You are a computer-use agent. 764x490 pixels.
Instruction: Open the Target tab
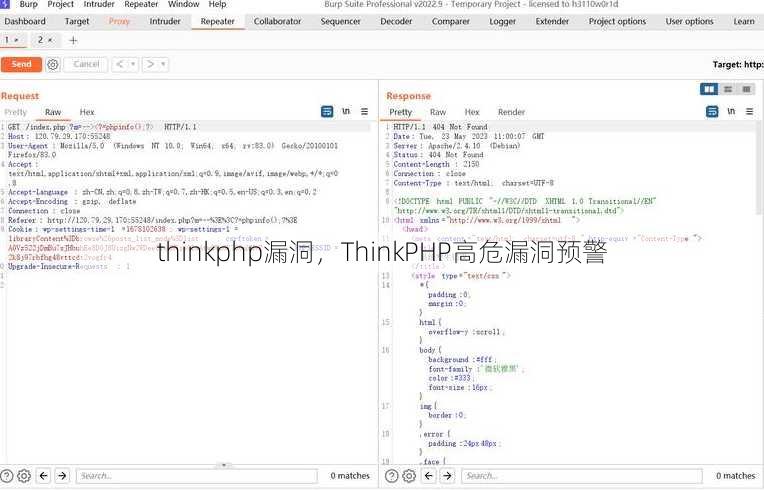coord(77,21)
